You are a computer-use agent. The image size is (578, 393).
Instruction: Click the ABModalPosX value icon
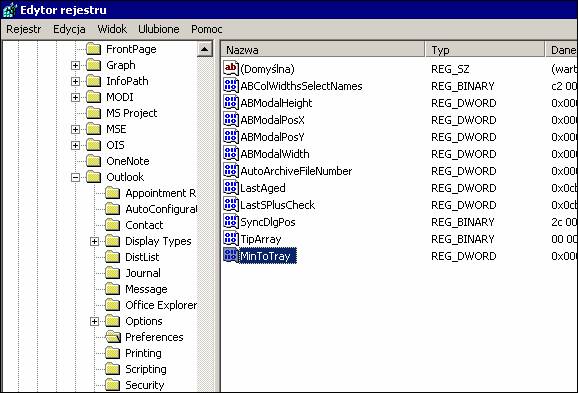231,119
